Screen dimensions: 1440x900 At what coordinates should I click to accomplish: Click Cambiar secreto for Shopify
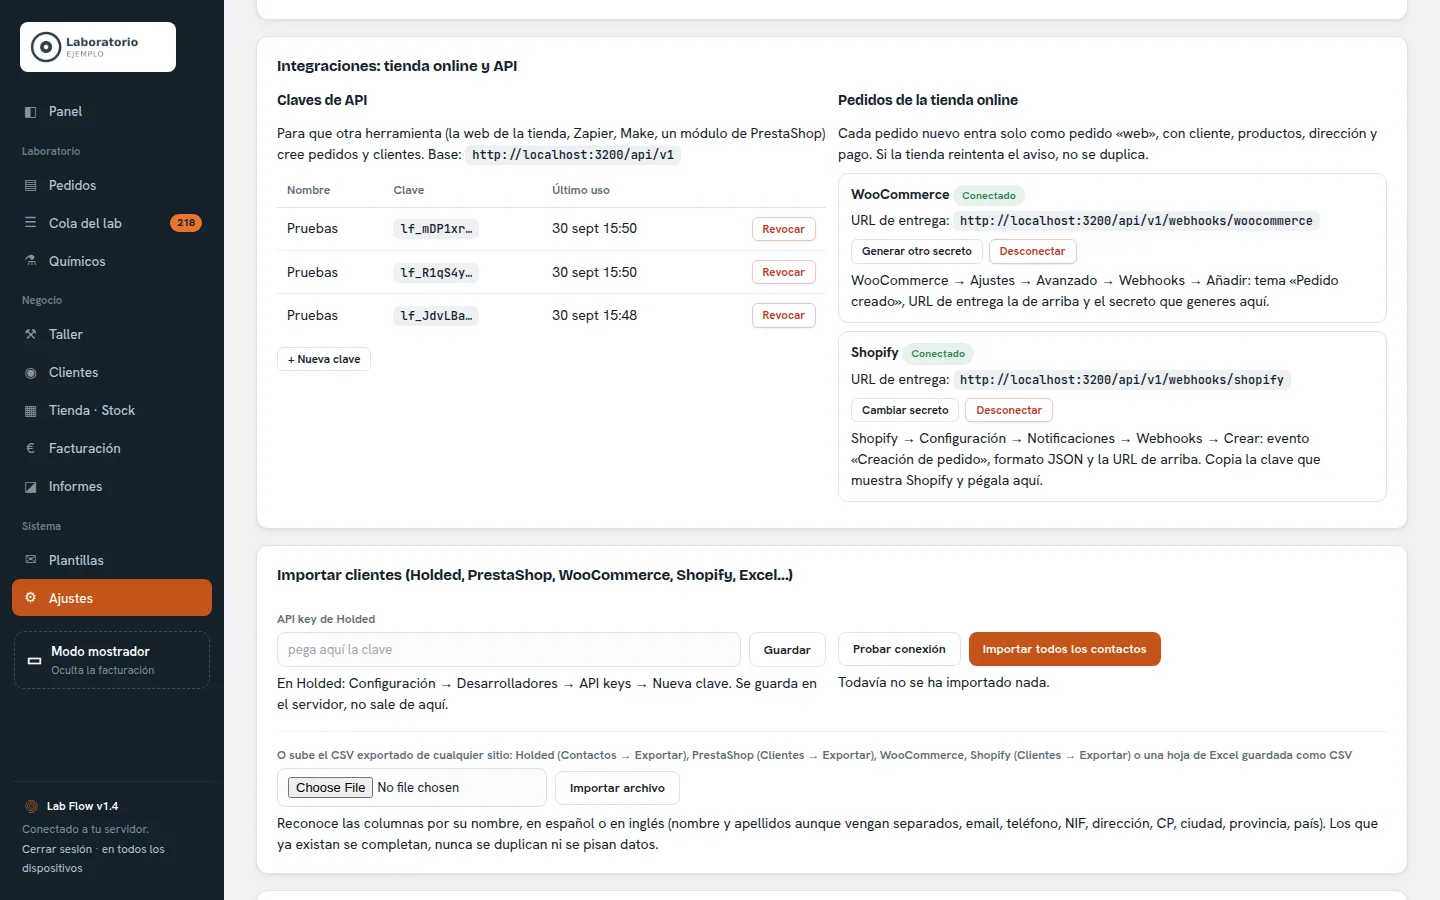click(x=905, y=410)
